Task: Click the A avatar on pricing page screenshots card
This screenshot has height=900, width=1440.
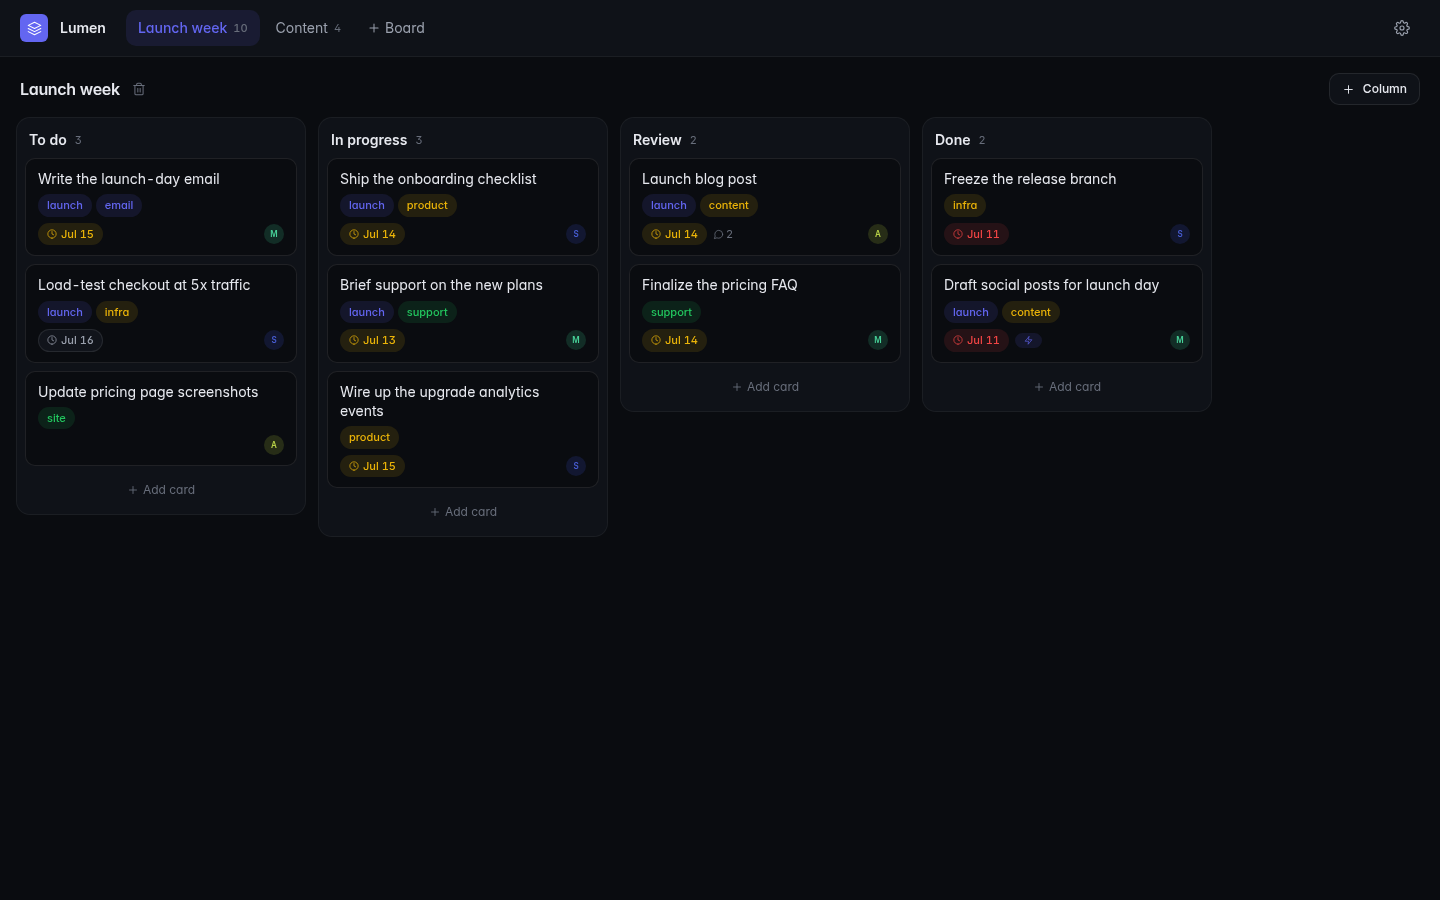Action: coord(274,445)
